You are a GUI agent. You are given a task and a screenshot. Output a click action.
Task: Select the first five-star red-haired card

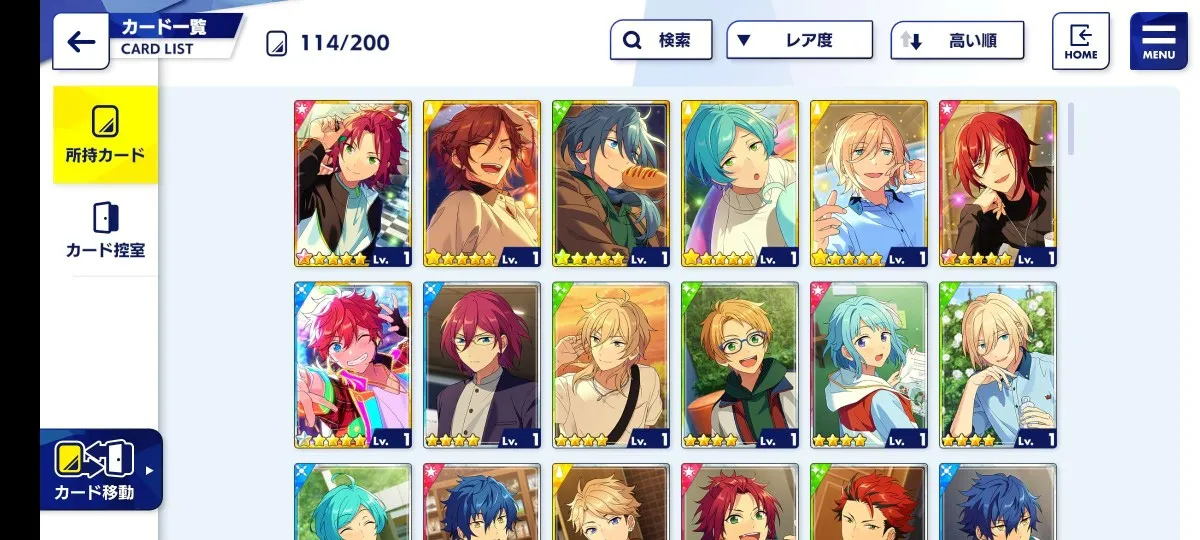353,183
